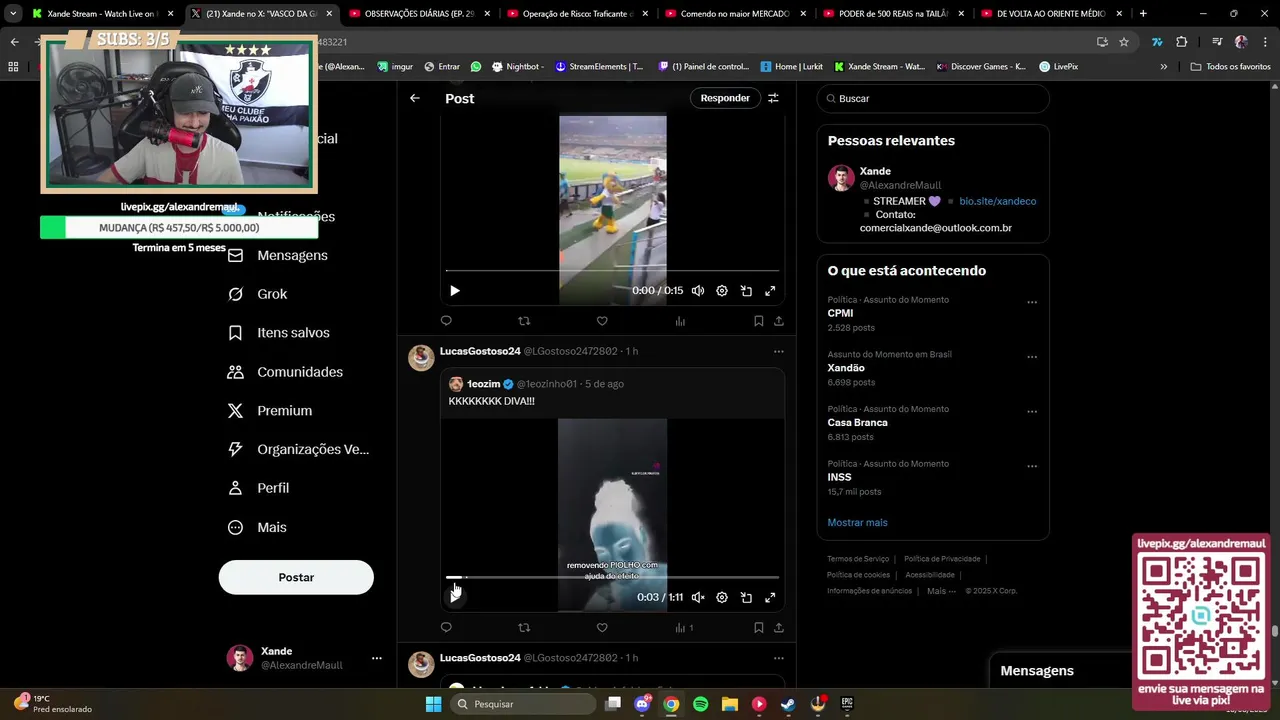Click the Responder button
Image resolution: width=1280 pixels, height=720 pixels.
coord(725,98)
